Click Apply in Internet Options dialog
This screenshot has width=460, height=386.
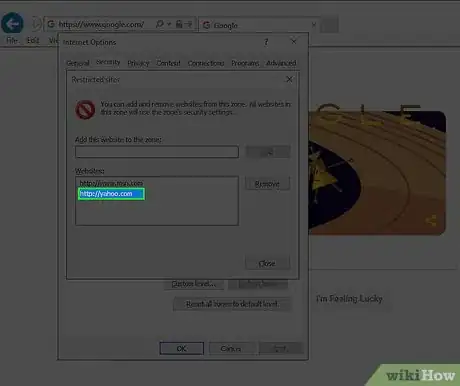pos(281,348)
